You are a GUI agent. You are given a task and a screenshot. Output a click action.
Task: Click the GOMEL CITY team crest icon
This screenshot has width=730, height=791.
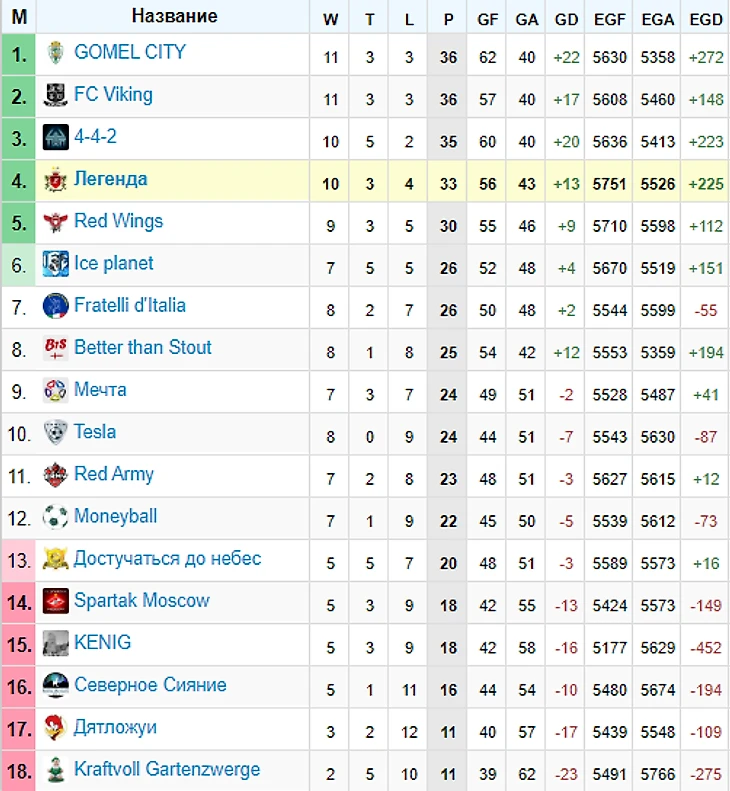pyautogui.click(x=55, y=53)
